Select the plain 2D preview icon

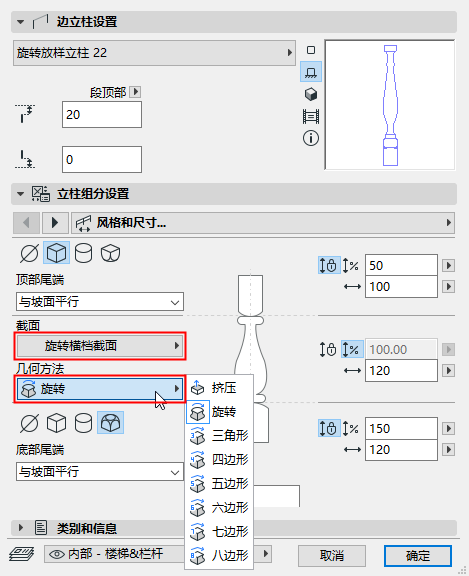click(311, 50)
